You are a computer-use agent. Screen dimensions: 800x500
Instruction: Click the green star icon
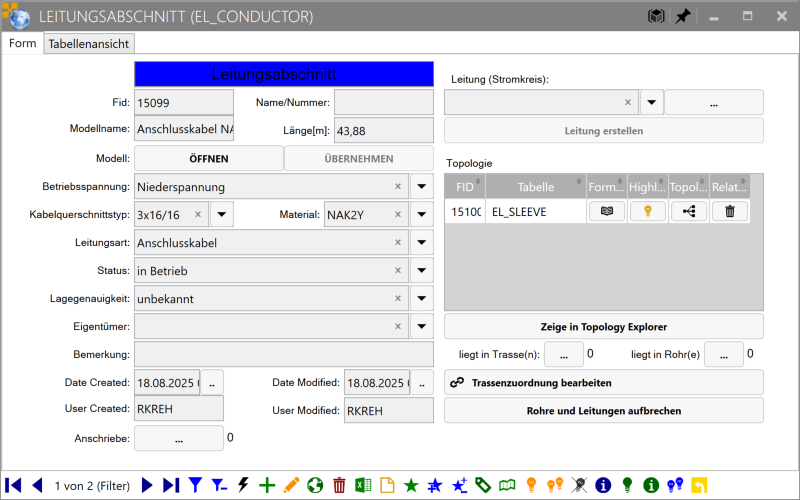tap(411, 485)
